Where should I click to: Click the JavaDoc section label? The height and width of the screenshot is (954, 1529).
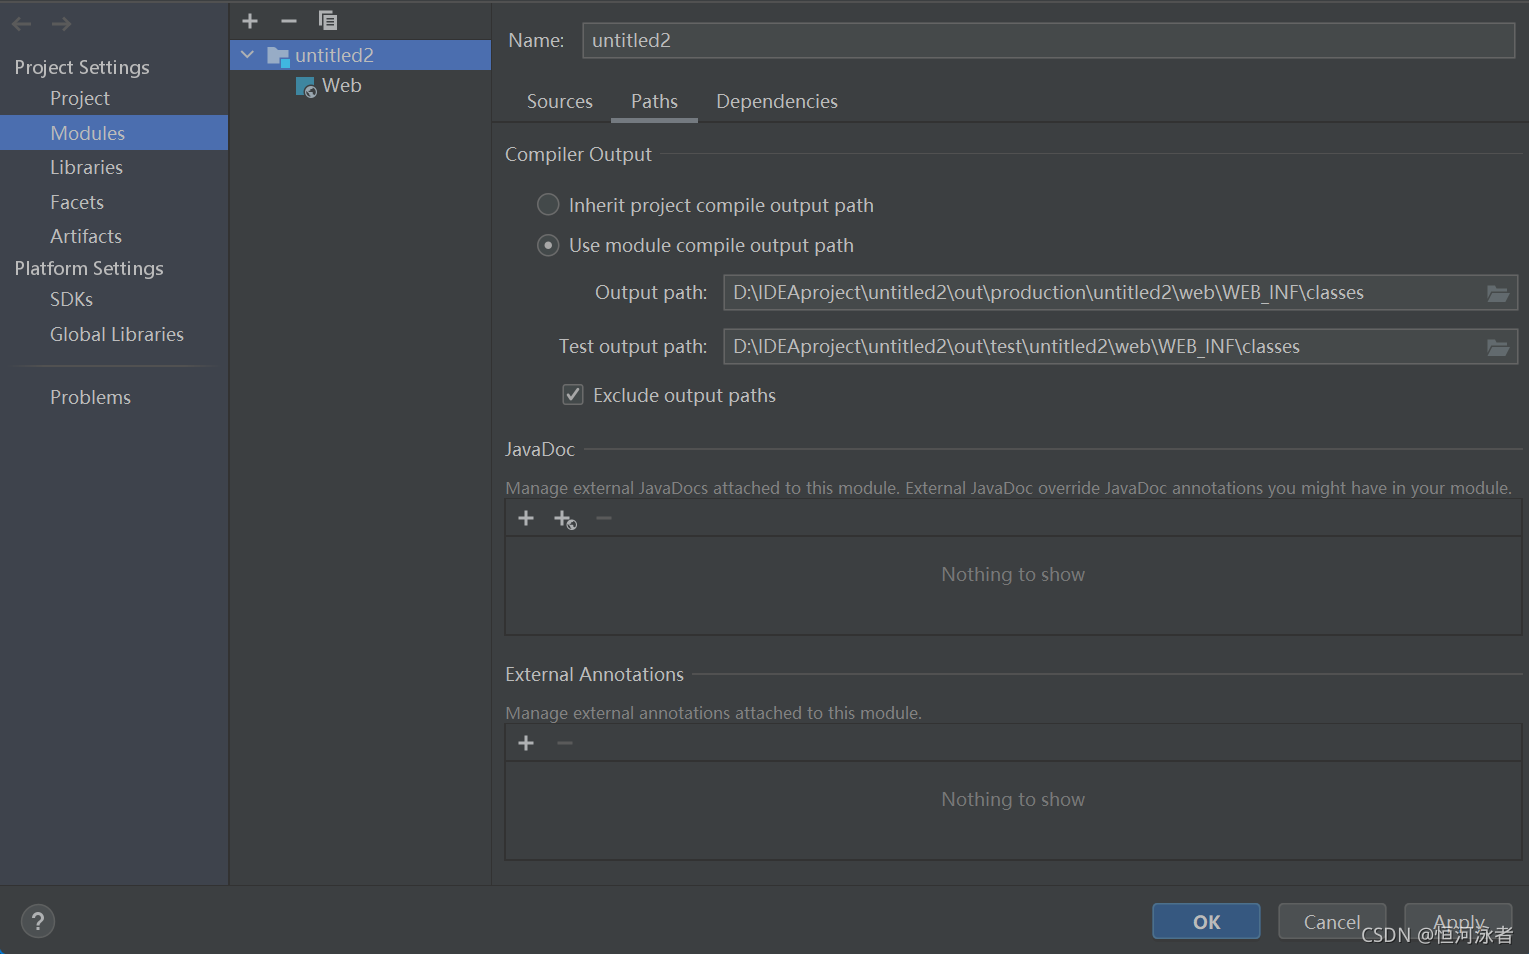click(x=540, y=449)
